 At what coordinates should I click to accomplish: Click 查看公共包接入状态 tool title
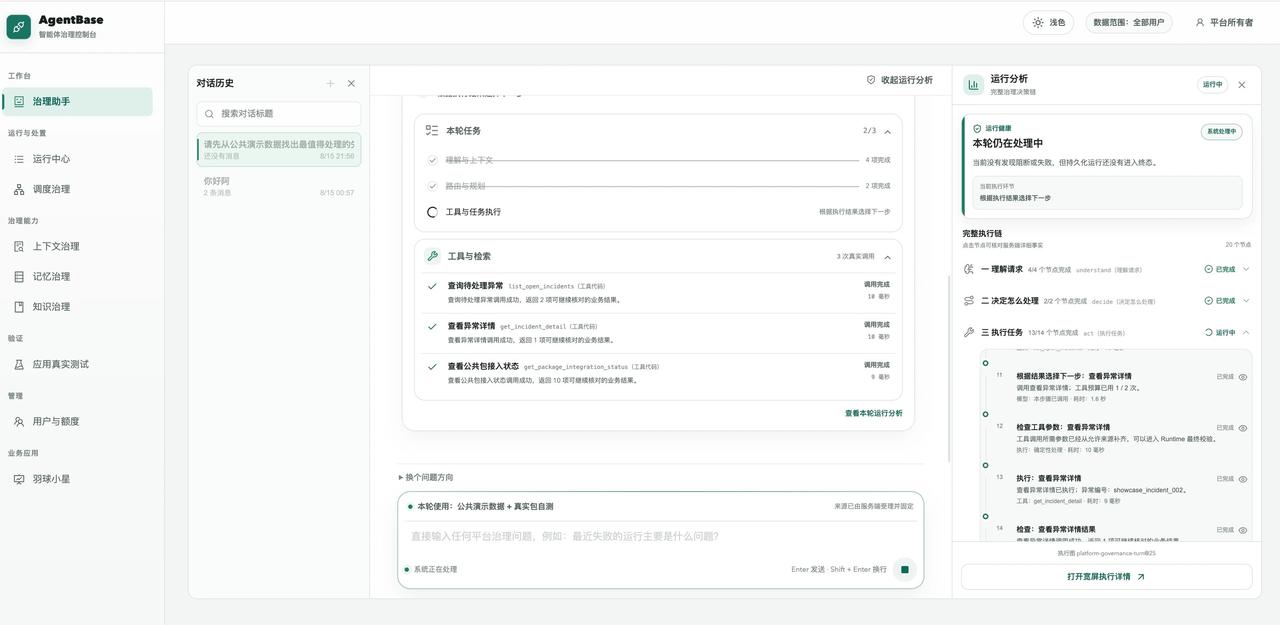pyautogui.click(x=483, y=366)
